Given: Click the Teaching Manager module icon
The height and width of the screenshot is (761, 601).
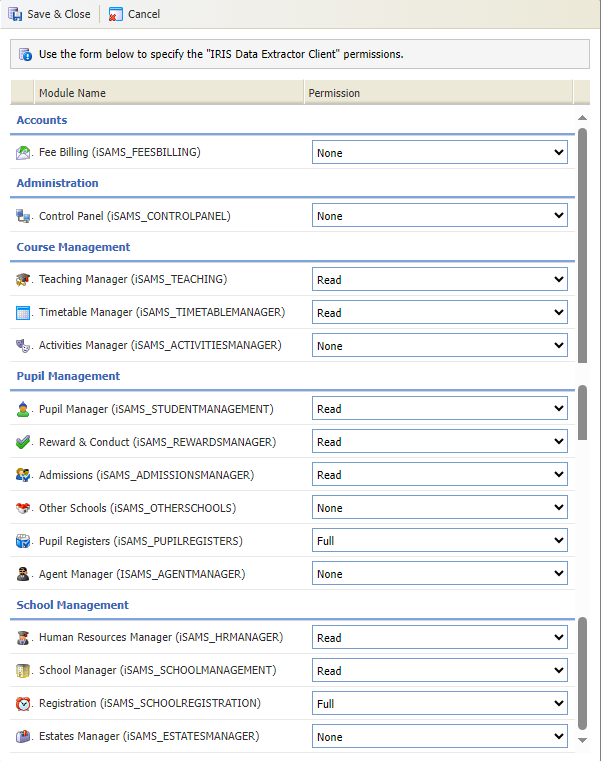Looking at the screenshot, I should 23,280.
